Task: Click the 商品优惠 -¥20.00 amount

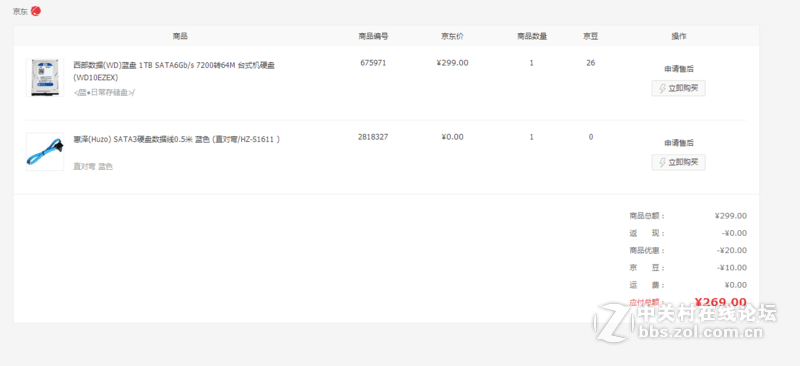Action: [732, 251]
